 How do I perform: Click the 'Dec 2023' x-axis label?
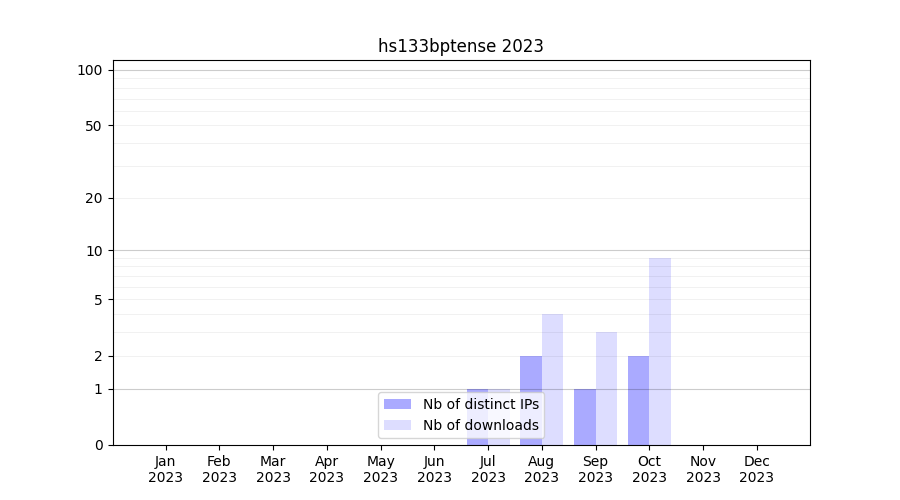[x=756, y=469]
